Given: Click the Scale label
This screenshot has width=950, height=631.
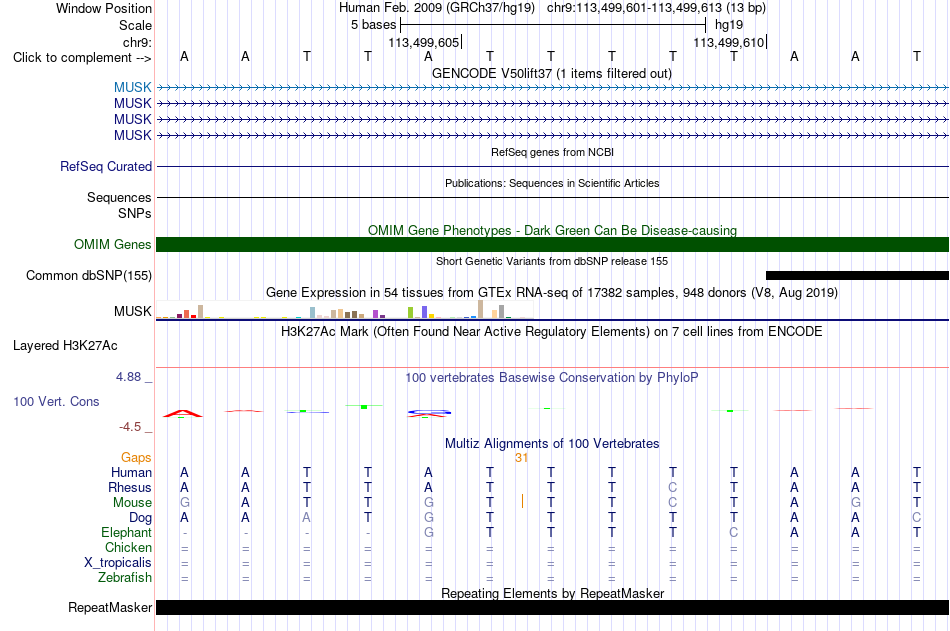Looking at the screenshot, I should tap(135, 25).
